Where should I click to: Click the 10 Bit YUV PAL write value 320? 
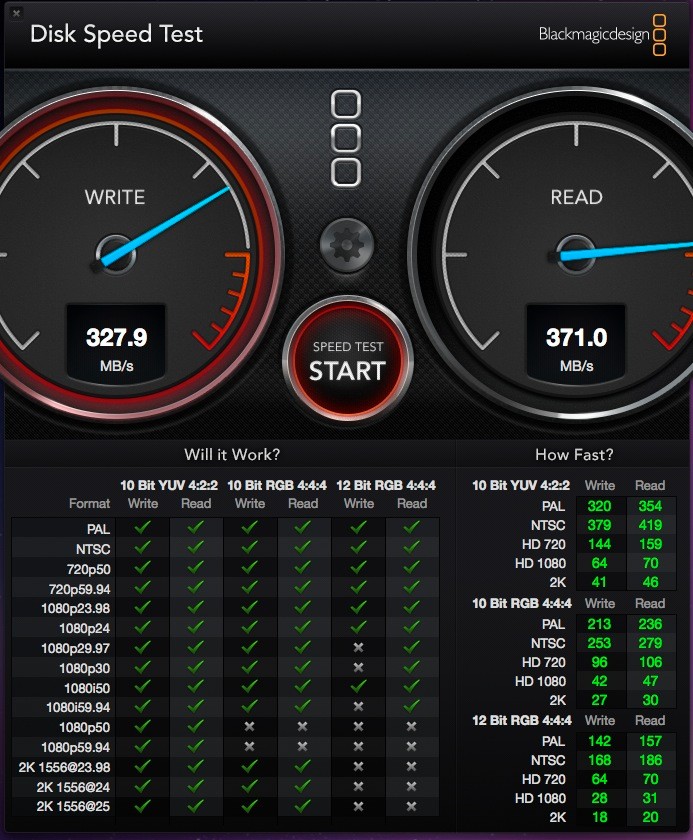[599, 506]
